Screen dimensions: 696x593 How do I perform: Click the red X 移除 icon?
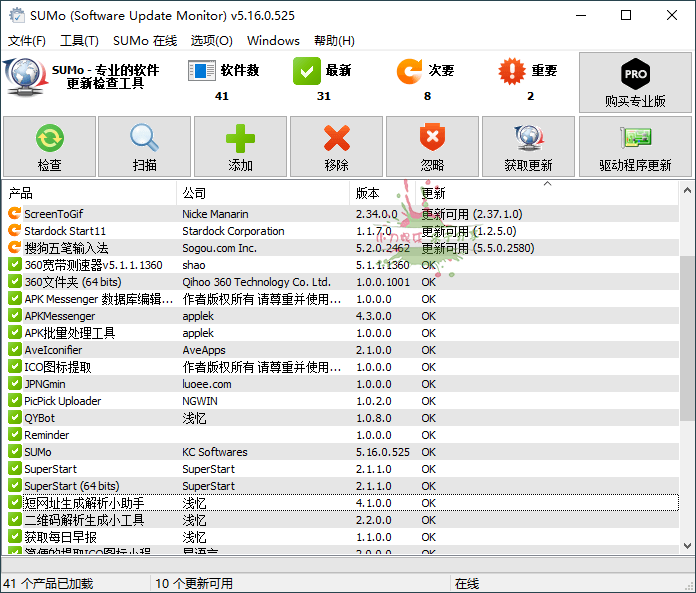(x=337, y=138)
